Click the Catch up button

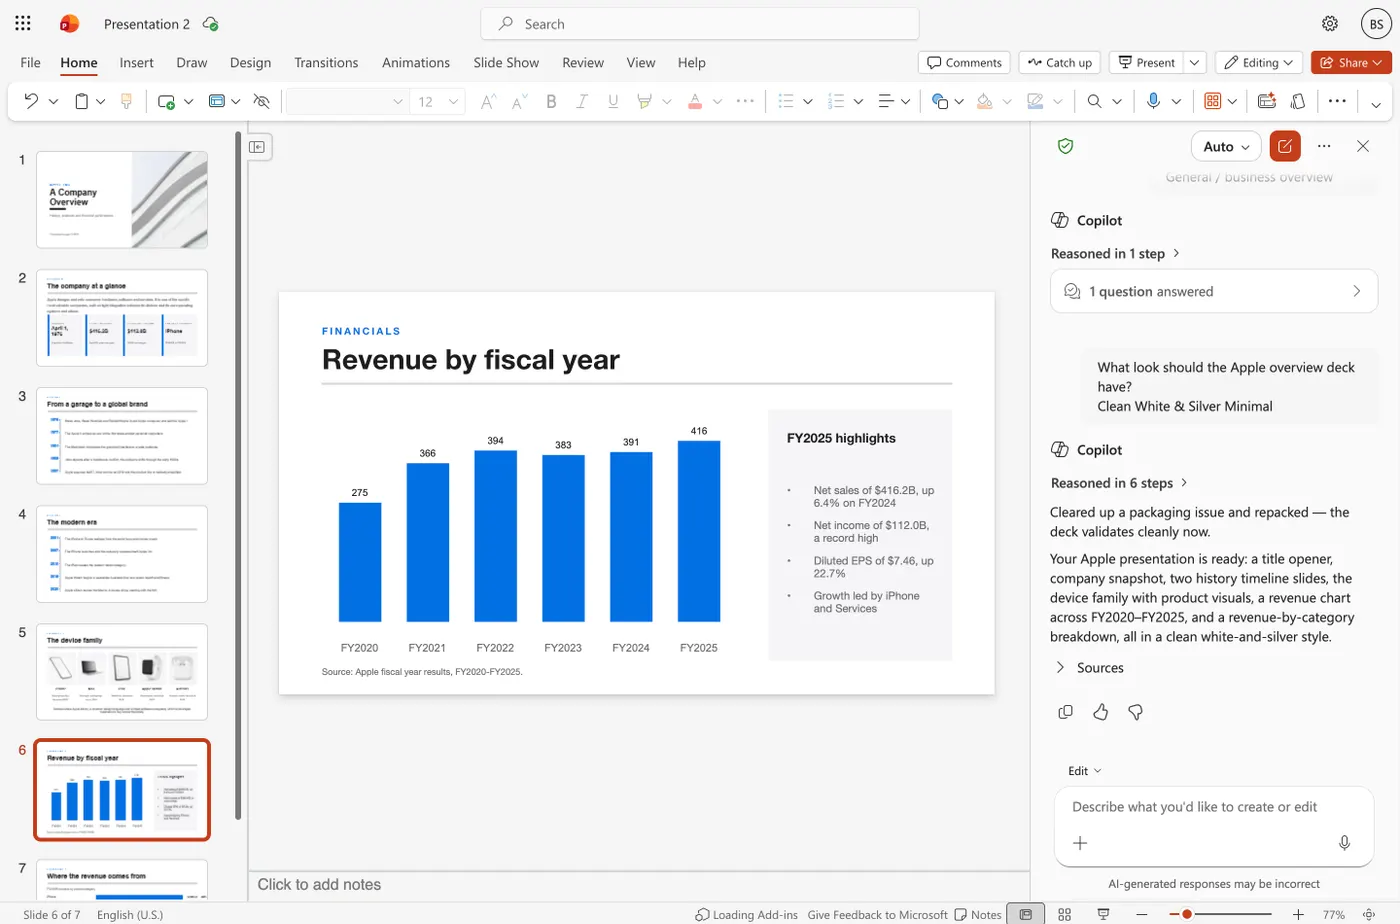click(1060, 62)
